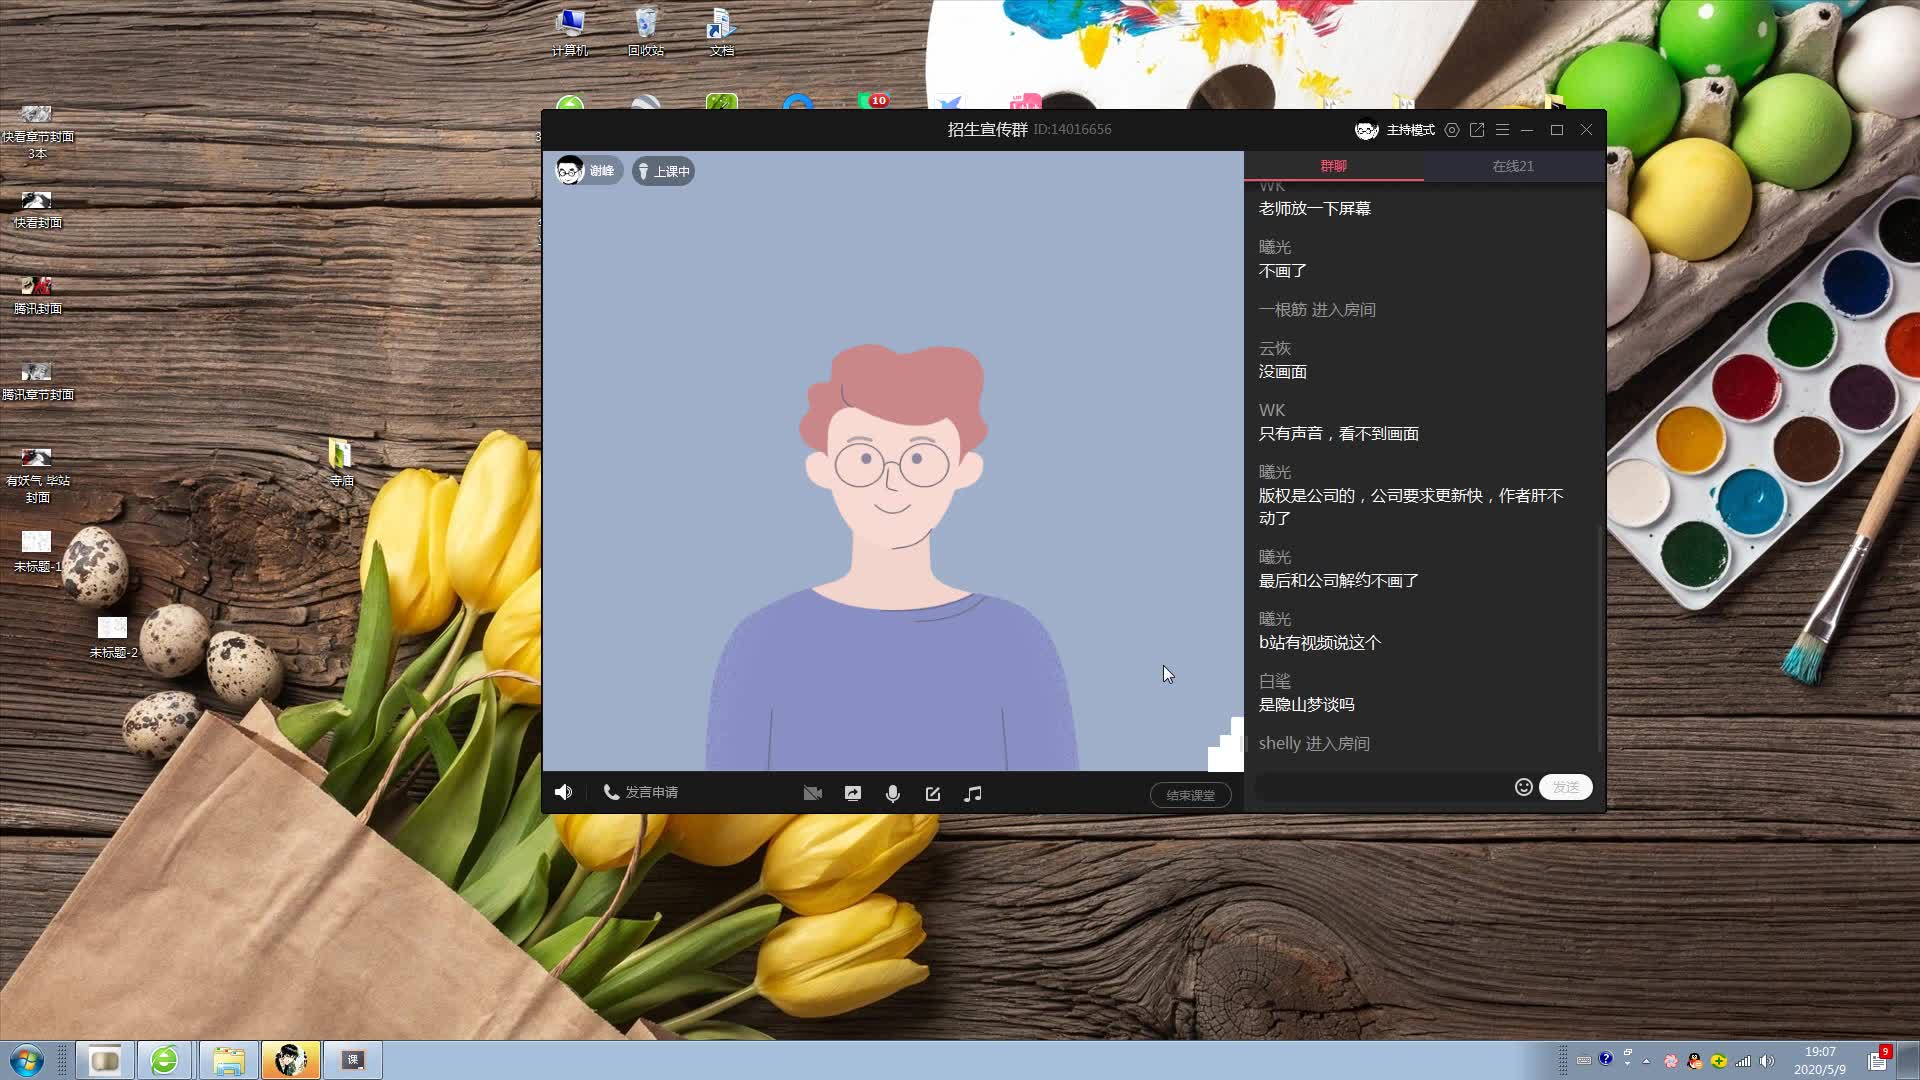Click notice shelly 进入房间
This screenshot has height=1080, width=1920.
1314,744
